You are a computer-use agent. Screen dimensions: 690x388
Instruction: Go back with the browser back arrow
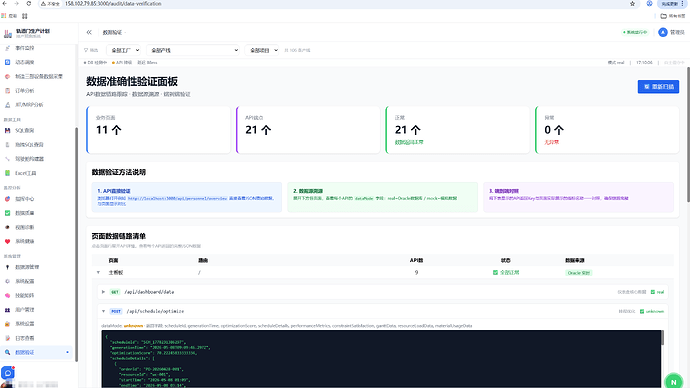point(5,4)
